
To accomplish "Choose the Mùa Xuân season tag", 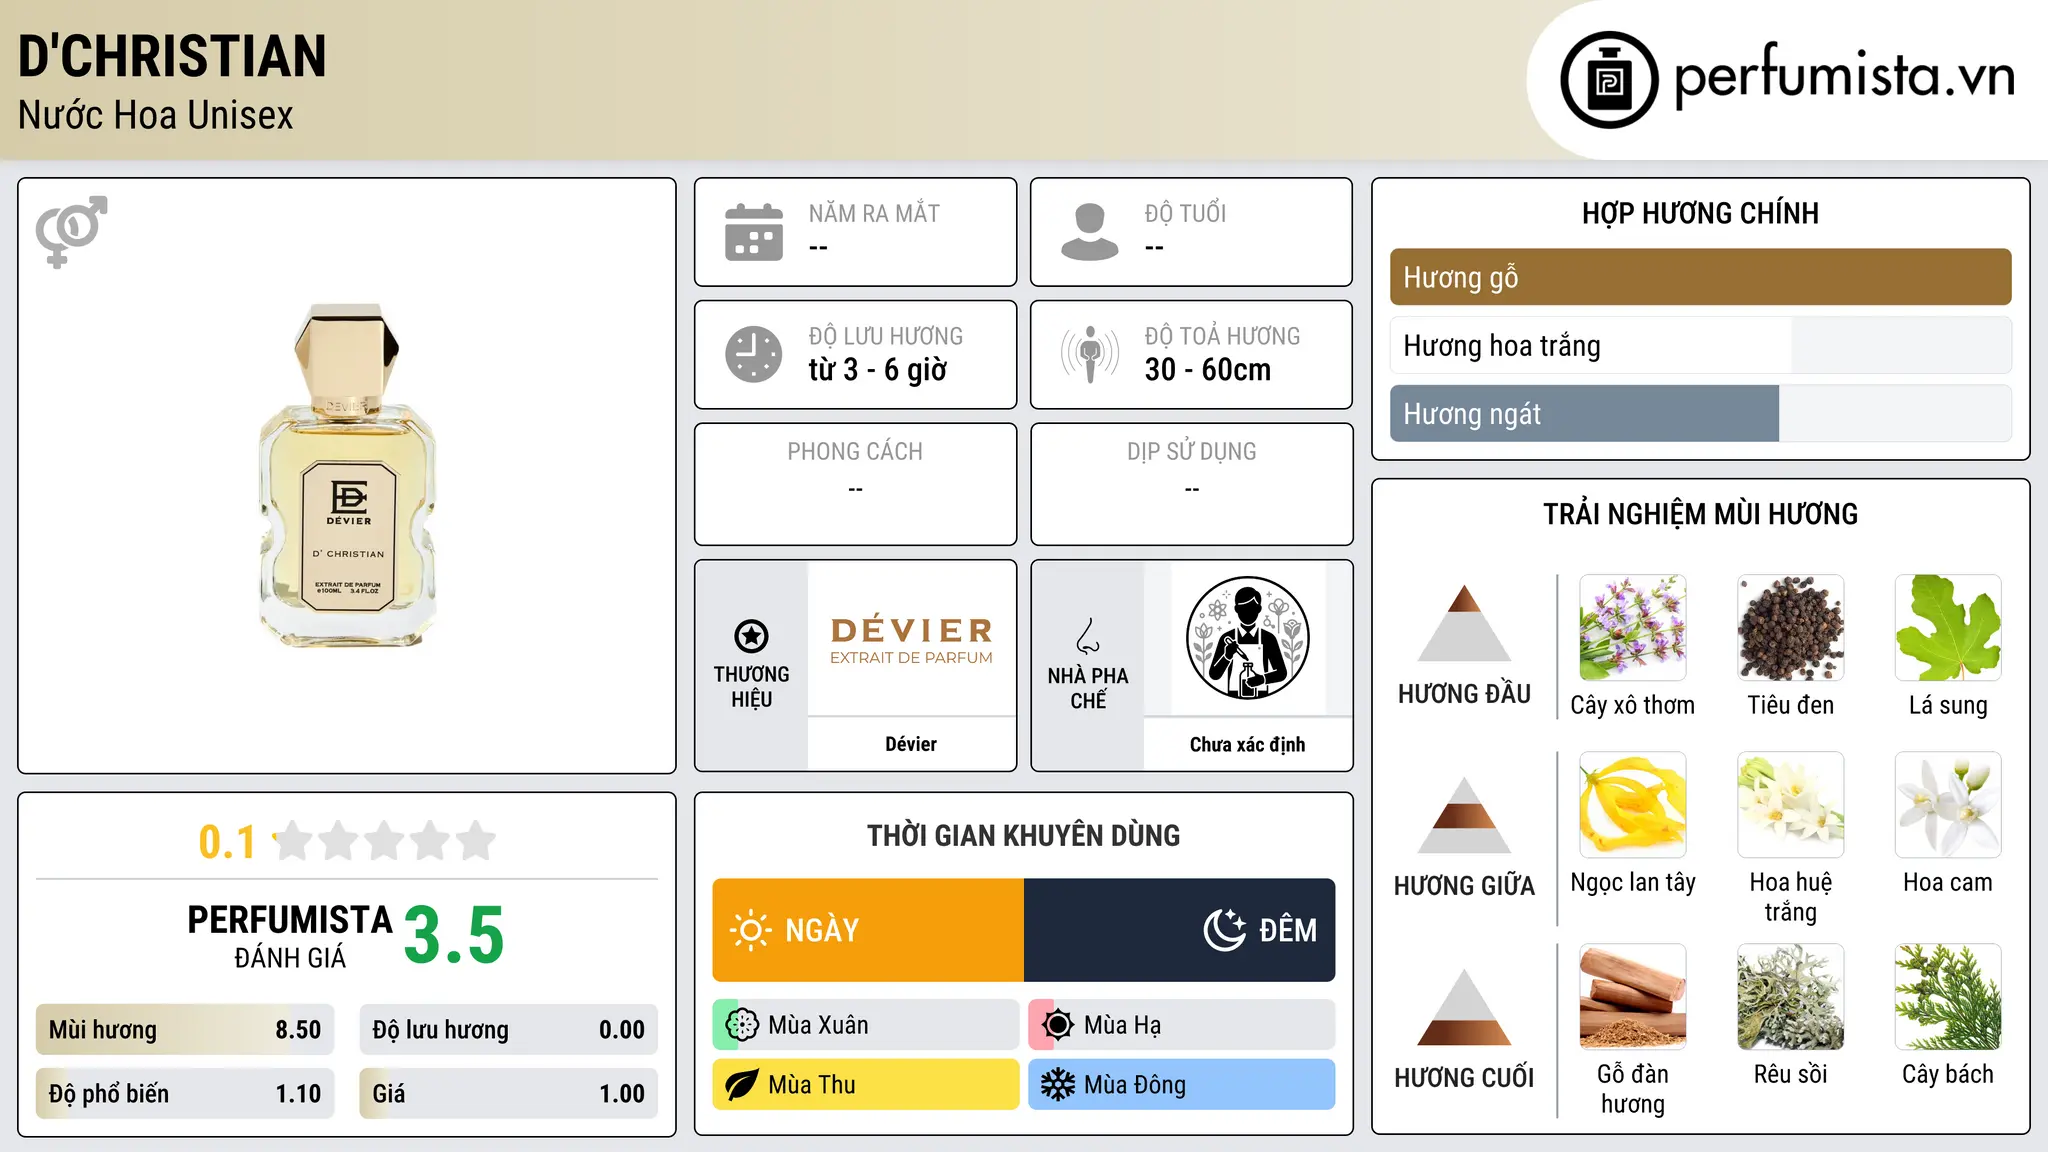I will click(x=866, y=1025).
